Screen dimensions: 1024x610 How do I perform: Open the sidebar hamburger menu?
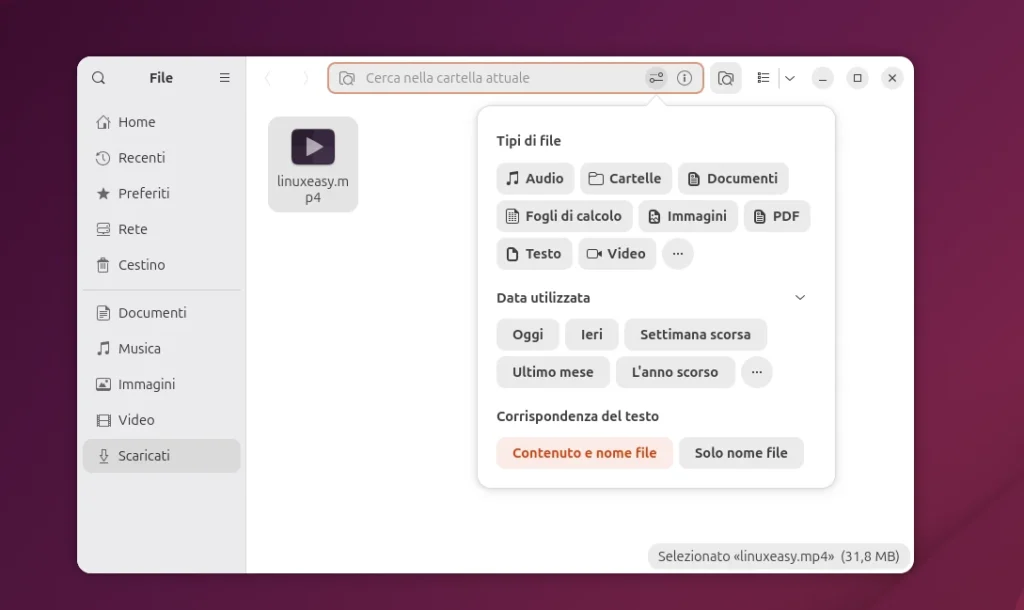[x=224, y=78]
